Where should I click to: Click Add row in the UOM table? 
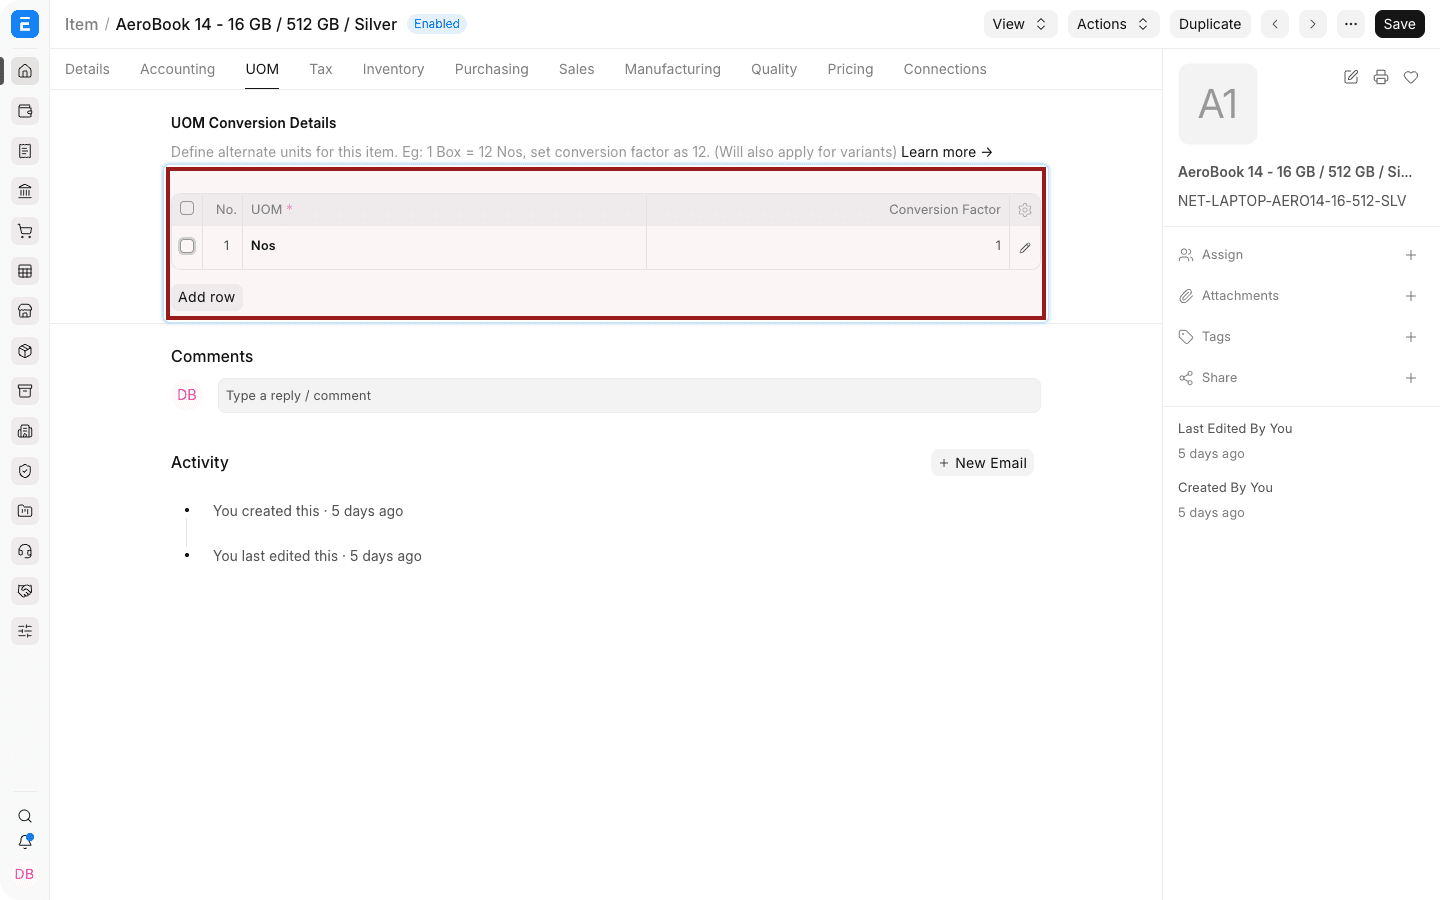point(206,297)
